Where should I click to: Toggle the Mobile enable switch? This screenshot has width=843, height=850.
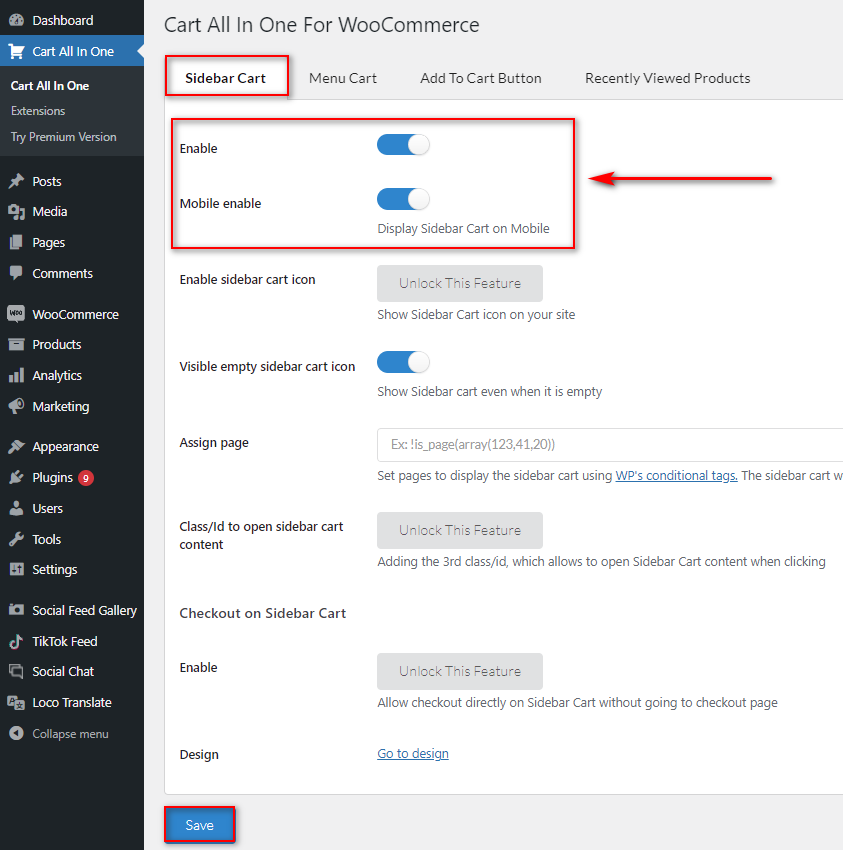tap(403, 199)
